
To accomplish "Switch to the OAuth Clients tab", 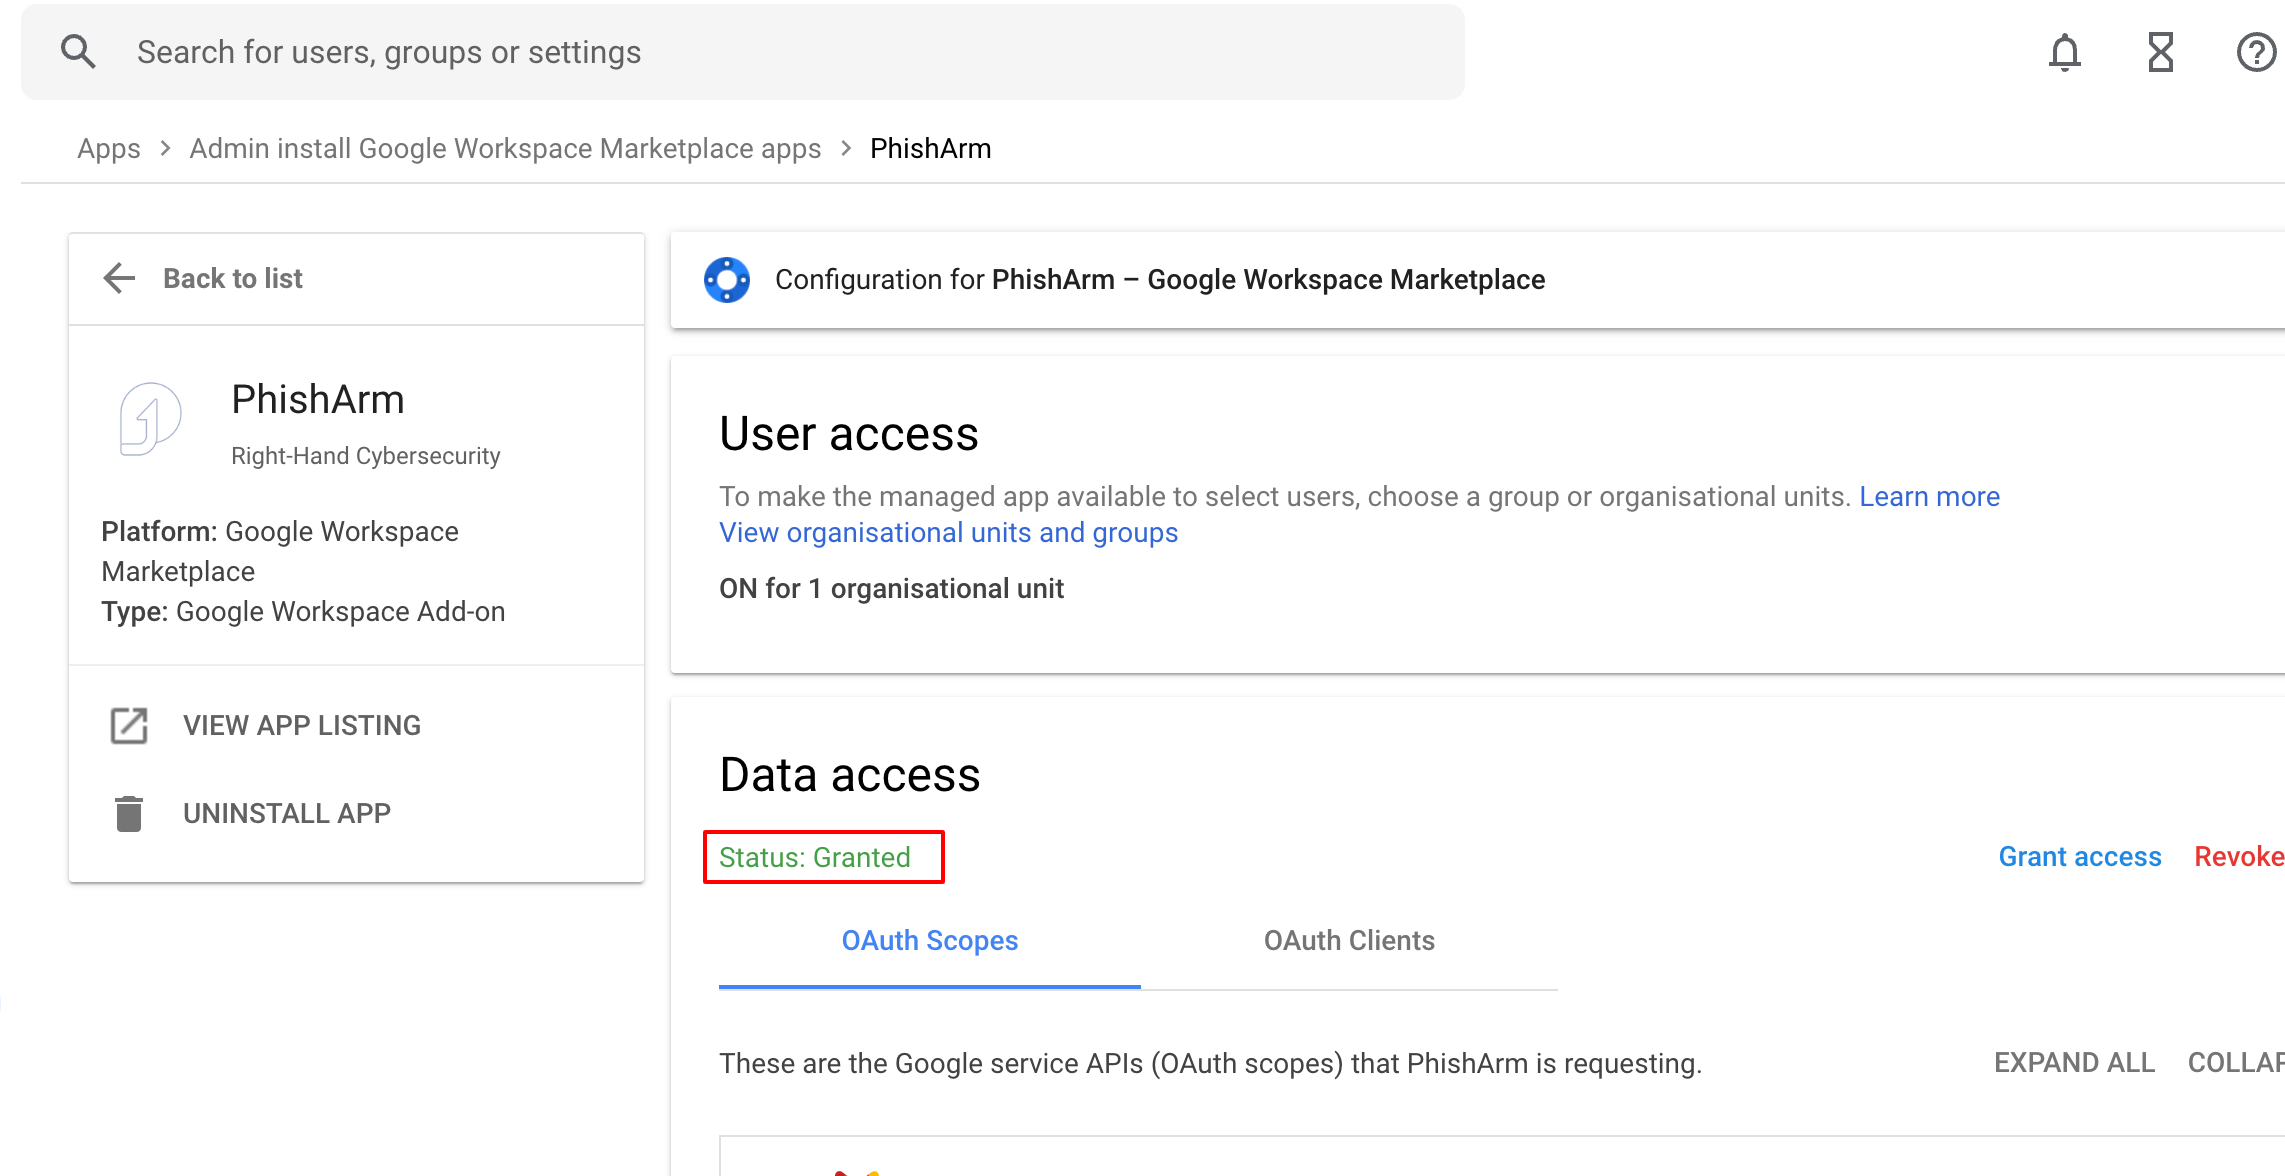I will [1349, 941].
